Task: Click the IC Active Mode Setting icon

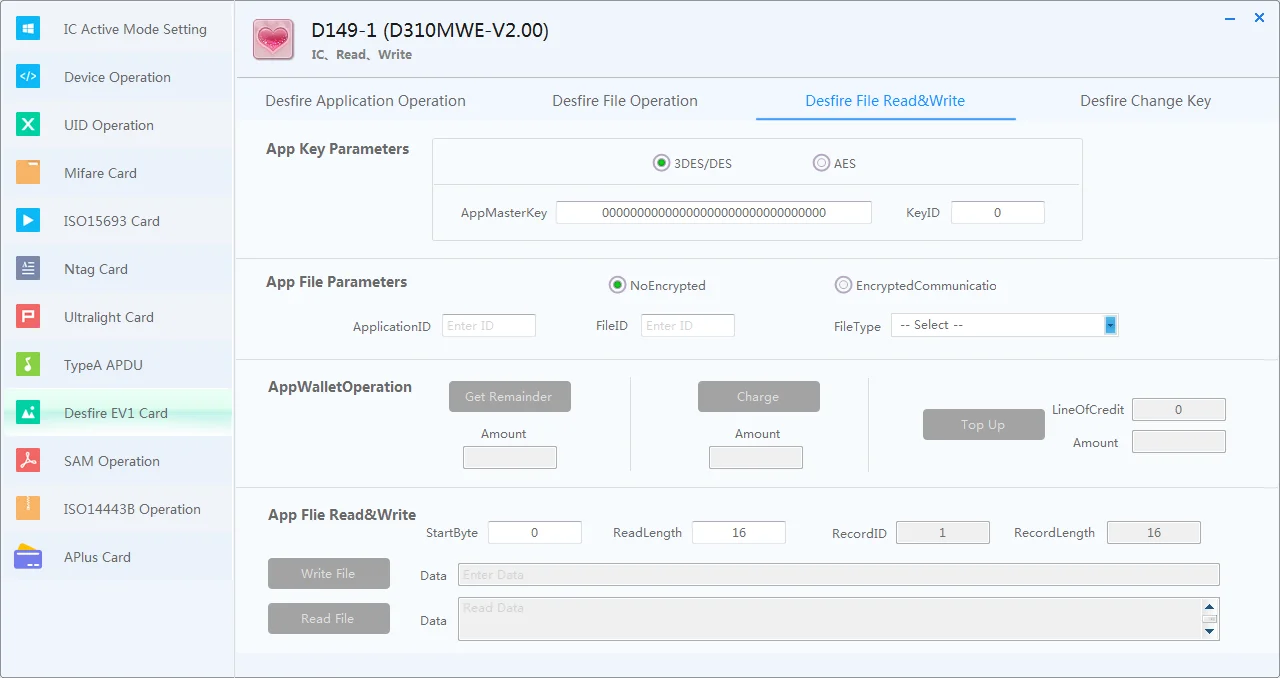Action: pyautogui.click(x=28, y=29)
